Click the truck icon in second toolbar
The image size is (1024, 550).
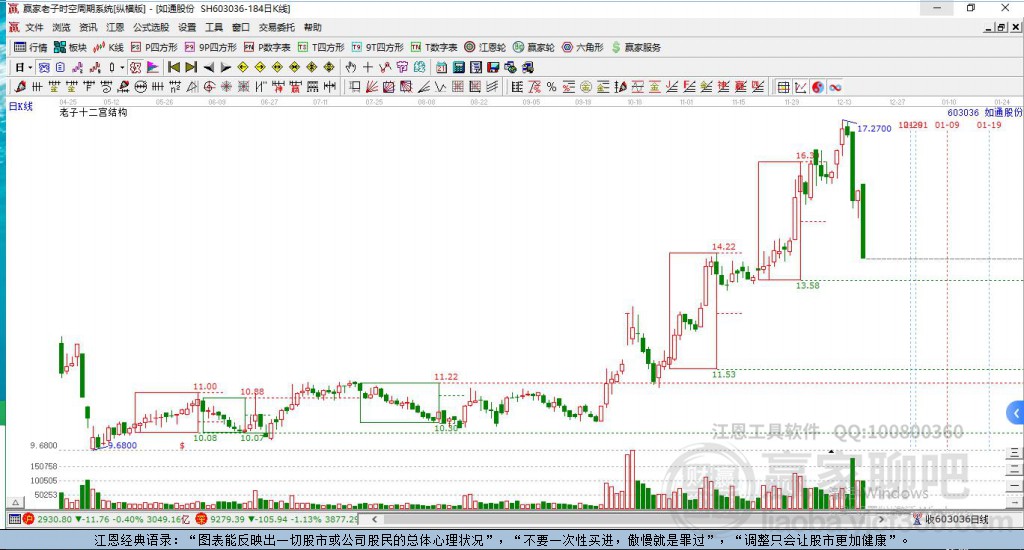528,67
